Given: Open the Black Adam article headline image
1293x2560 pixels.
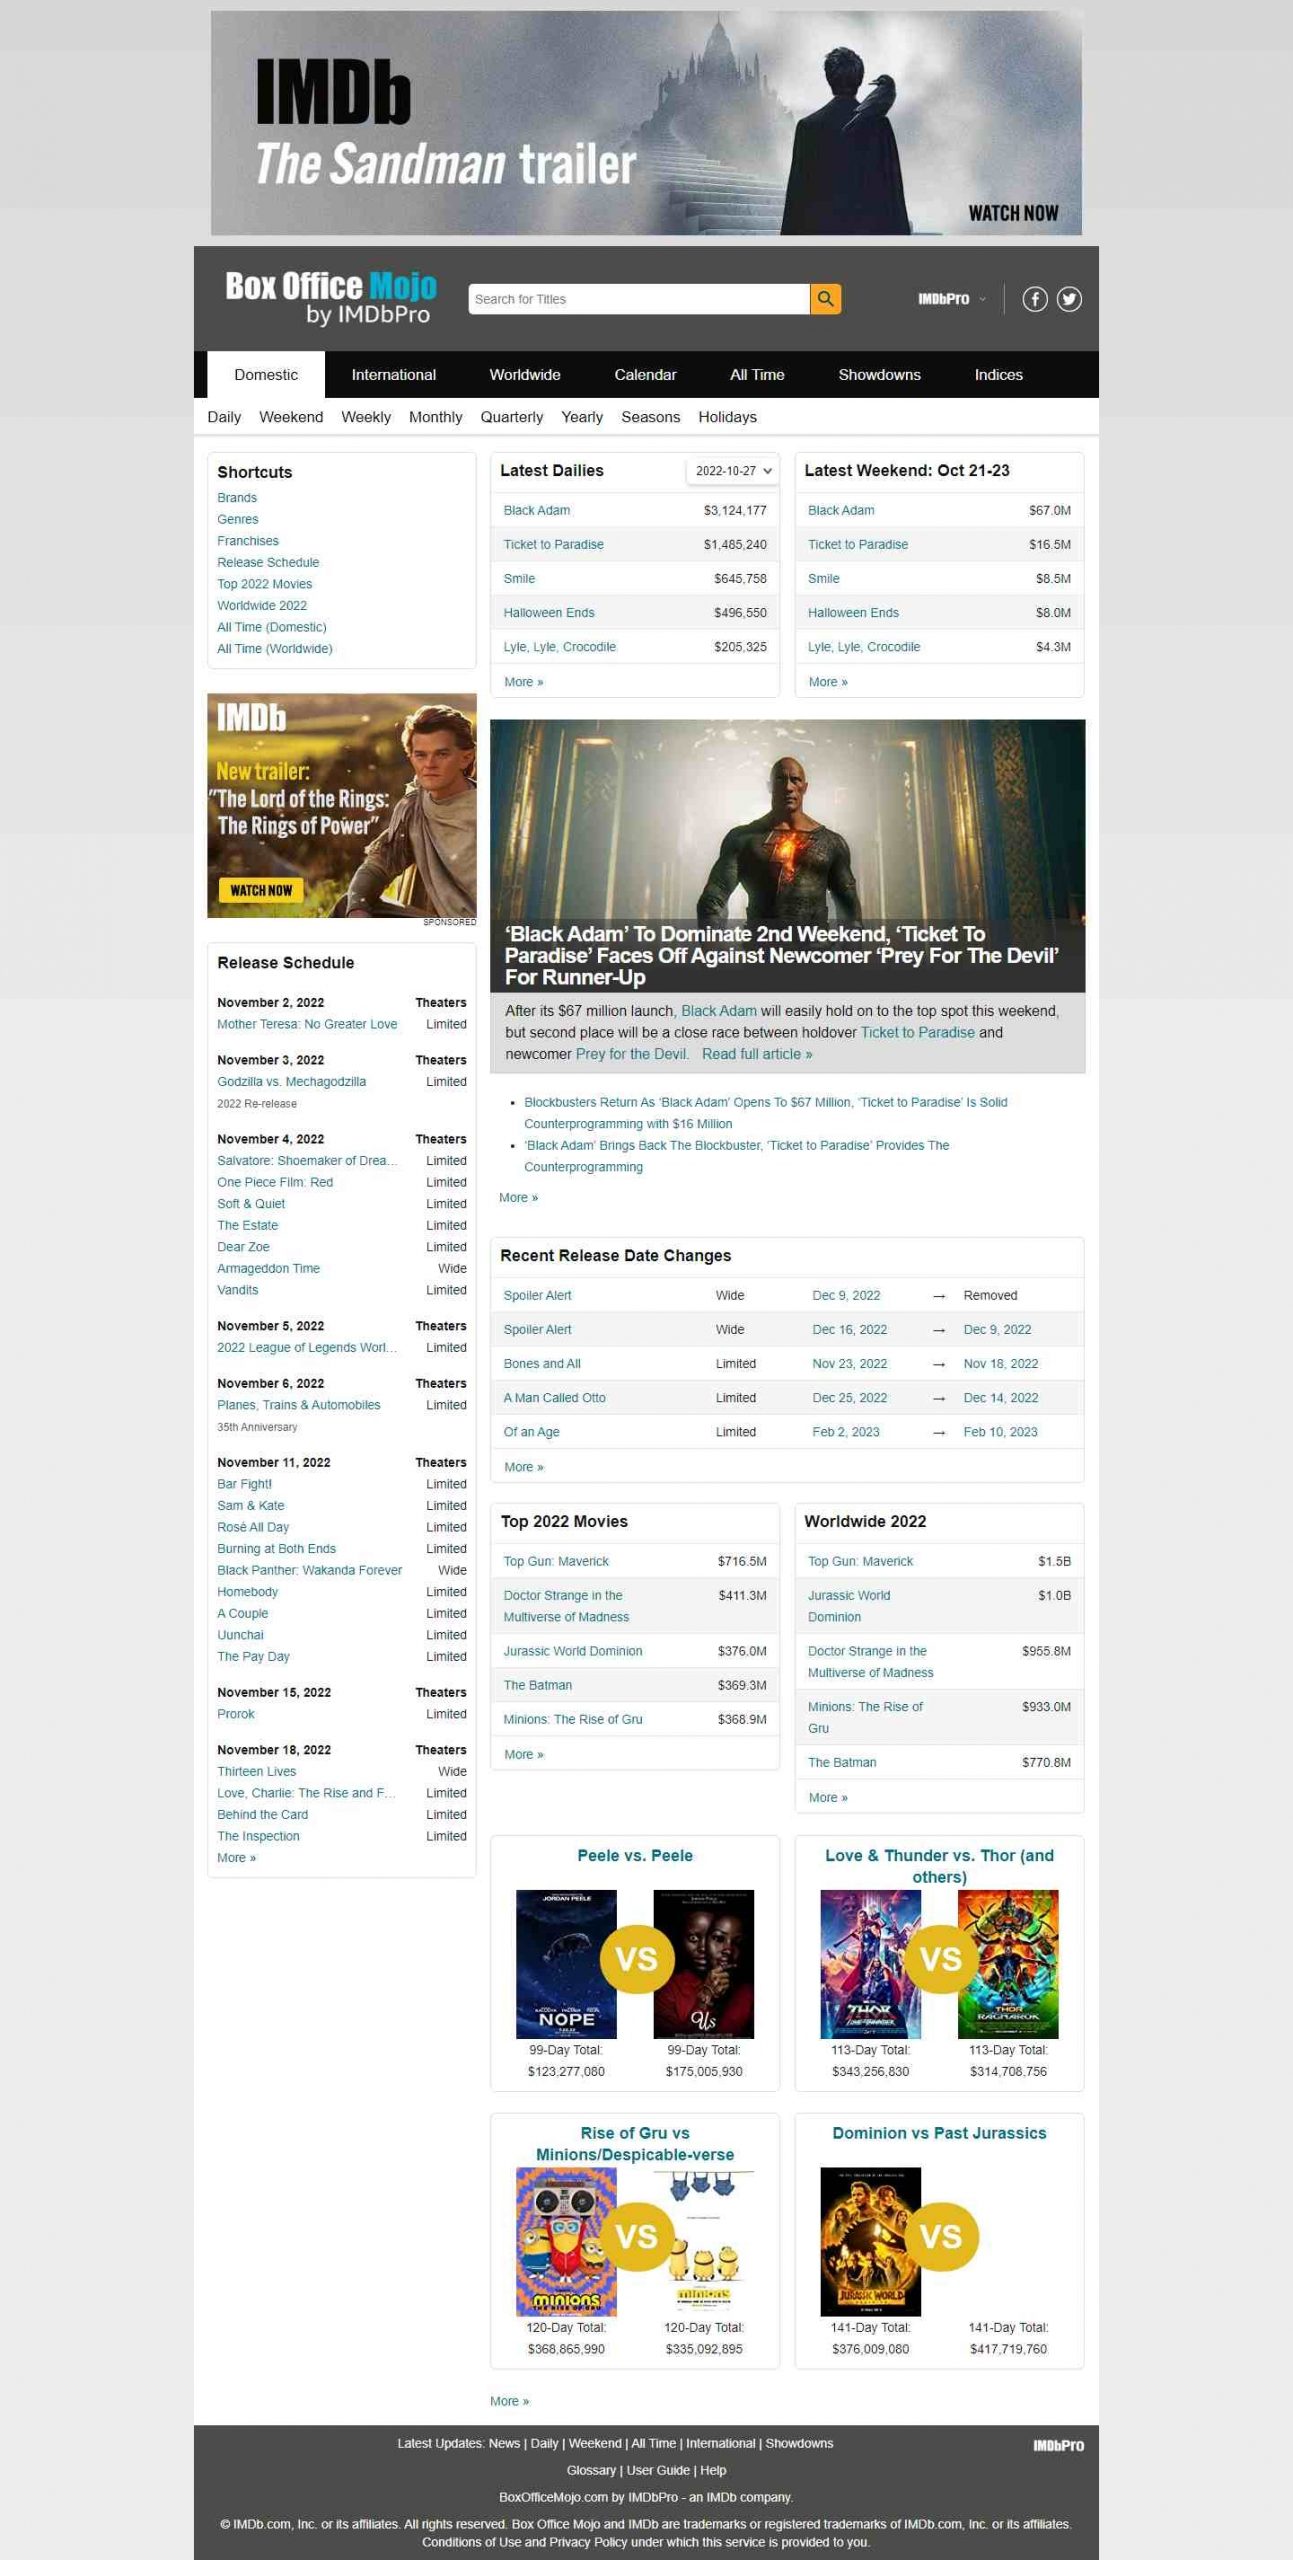Looking at the screenshot, I should [787, 855].
